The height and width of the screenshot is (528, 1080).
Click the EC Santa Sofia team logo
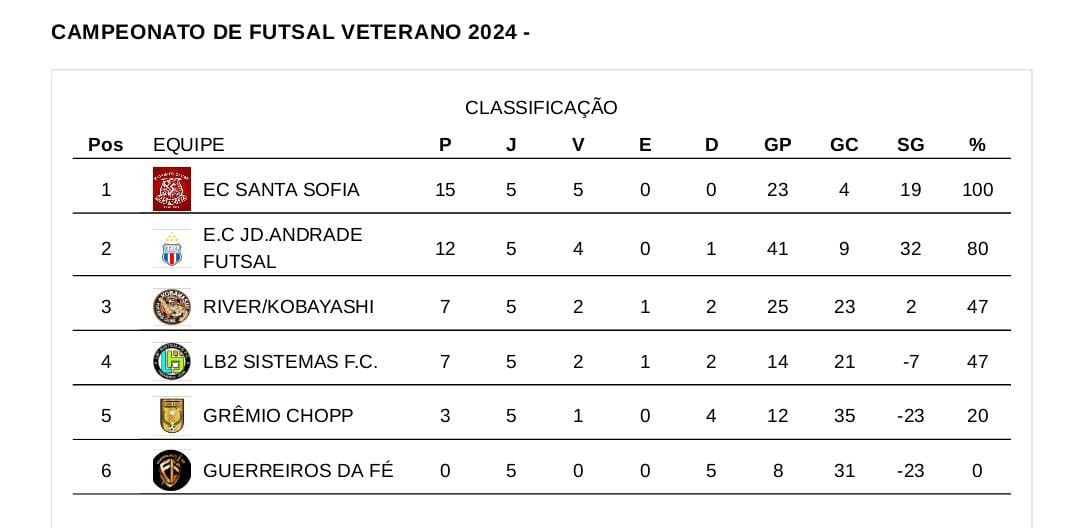pyautogui.click(x=172, y=189)
